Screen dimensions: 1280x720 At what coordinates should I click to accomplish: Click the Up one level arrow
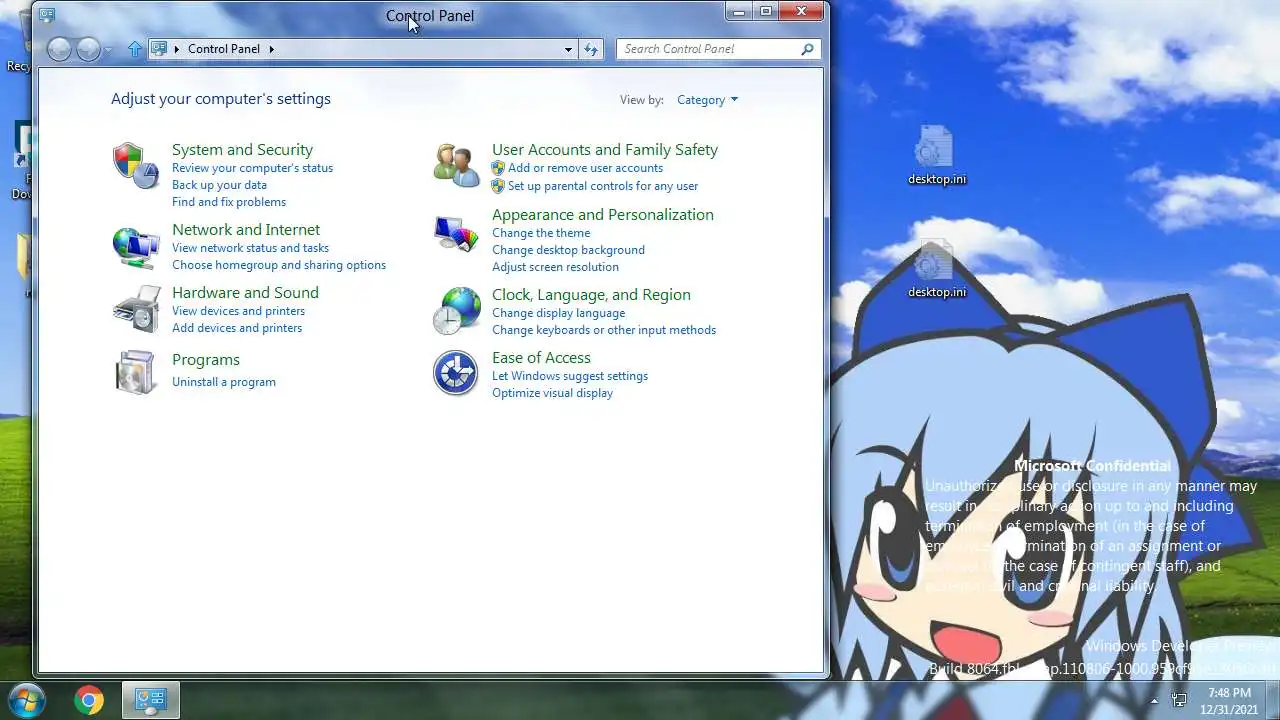click(x=135, y=48)
